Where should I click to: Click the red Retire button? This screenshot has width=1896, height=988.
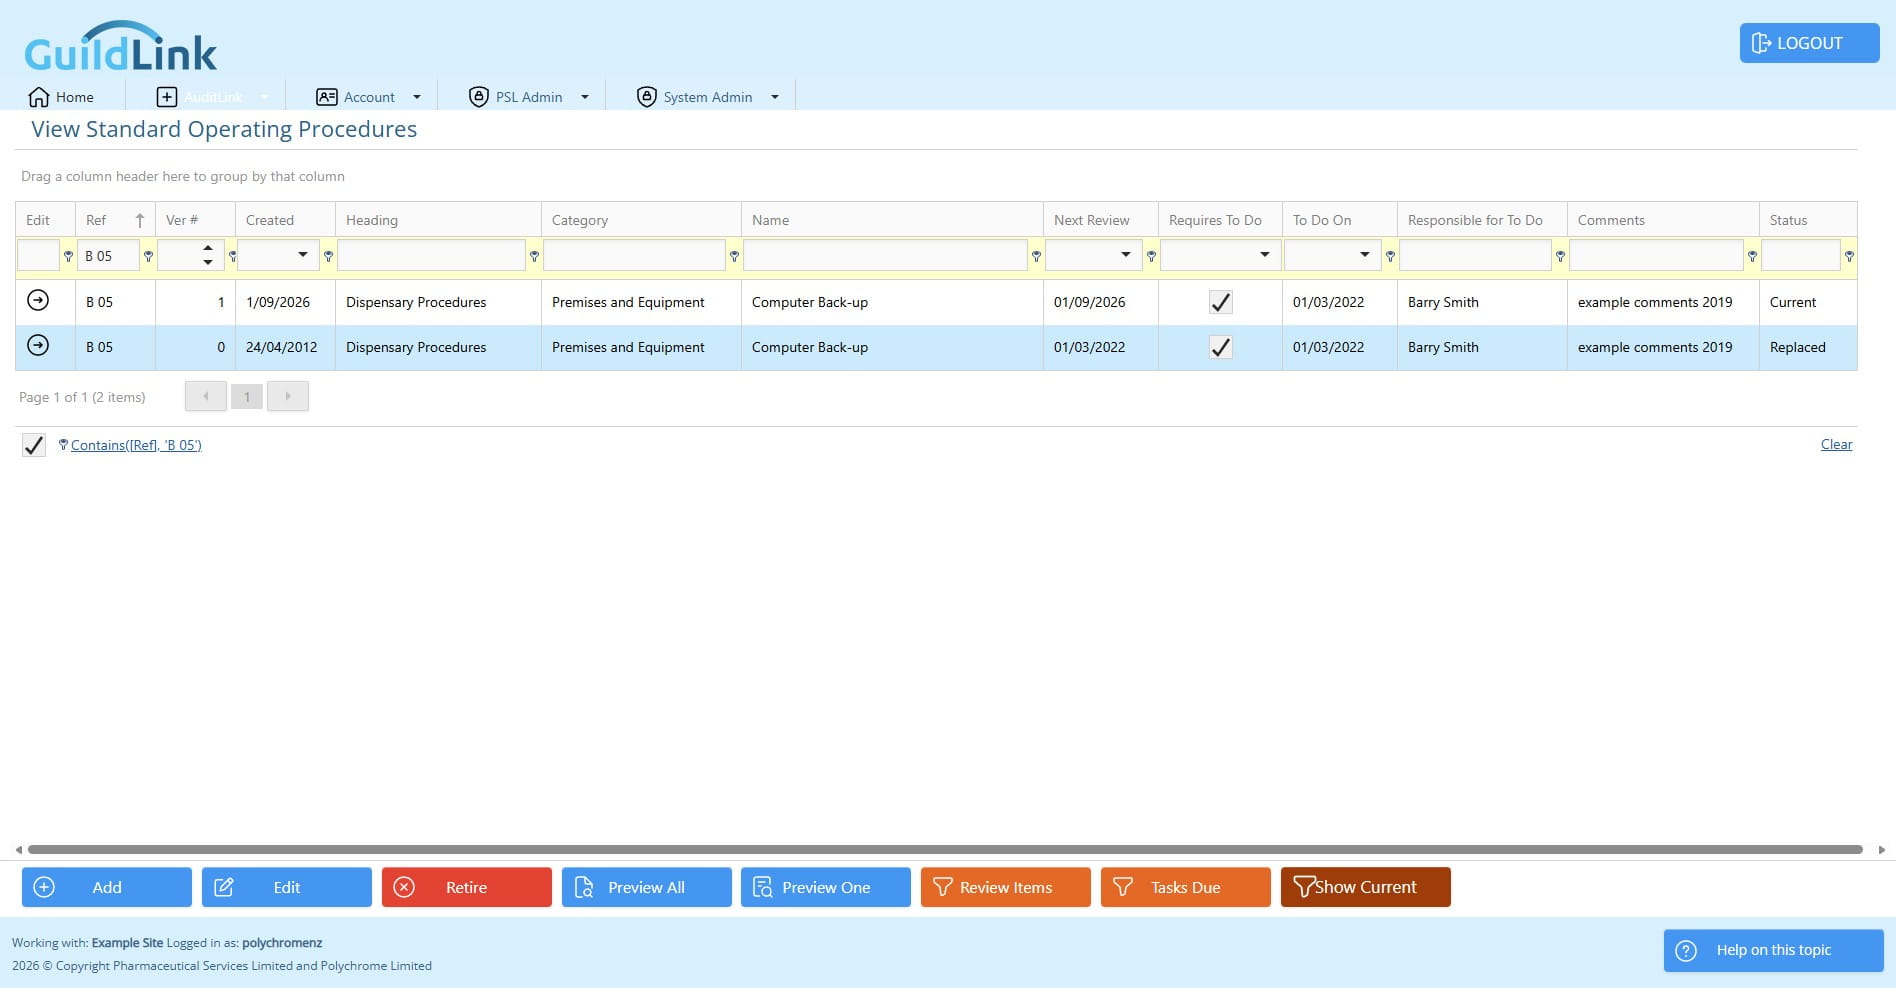(x=467, y=887)
